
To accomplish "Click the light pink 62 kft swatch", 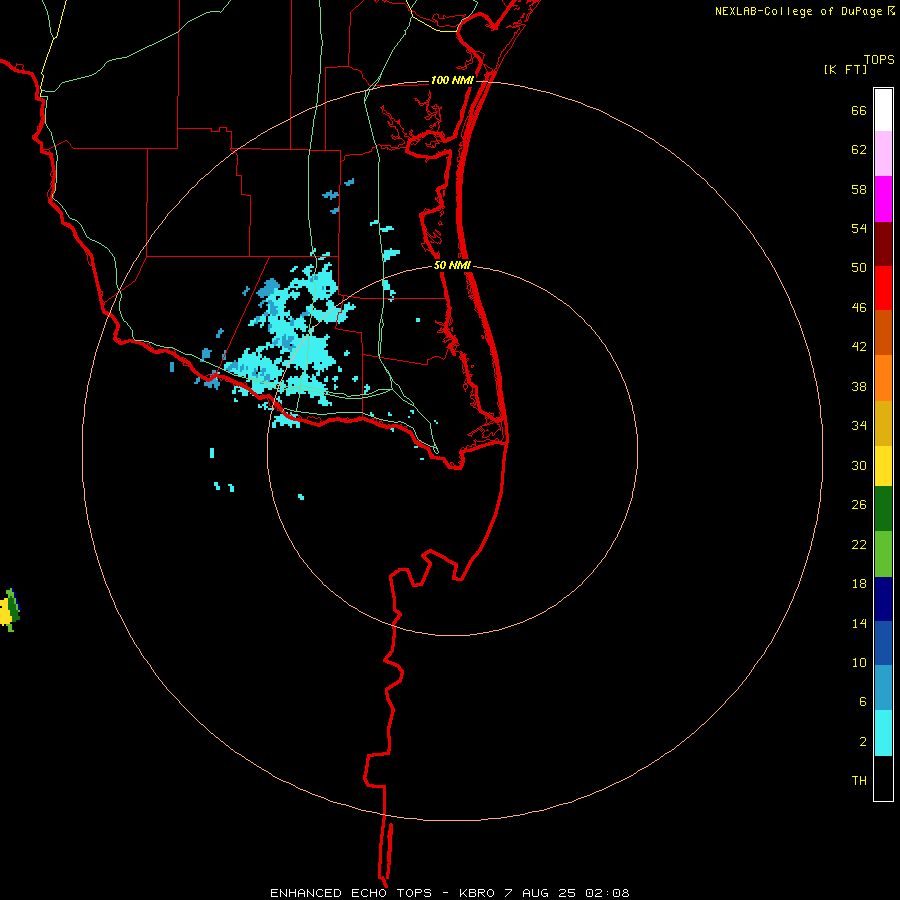I will click(883, 153).
